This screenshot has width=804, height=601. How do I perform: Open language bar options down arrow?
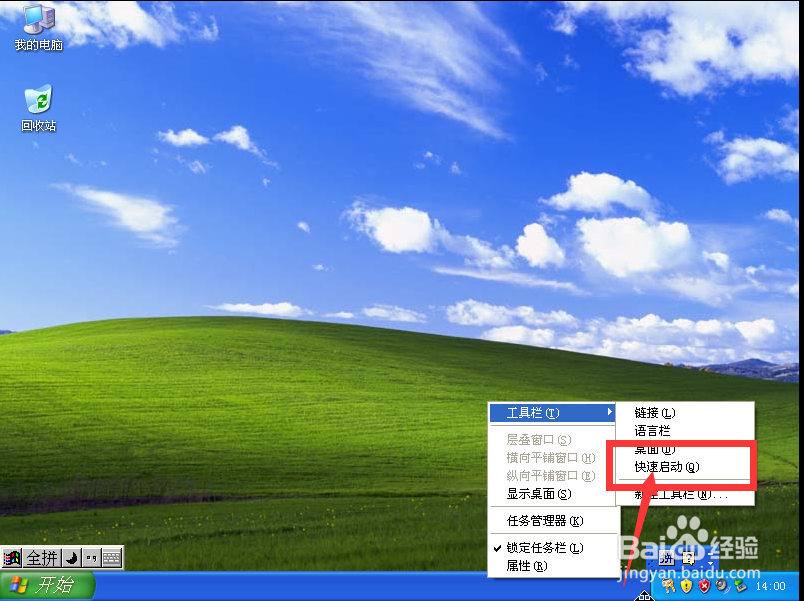711,564
